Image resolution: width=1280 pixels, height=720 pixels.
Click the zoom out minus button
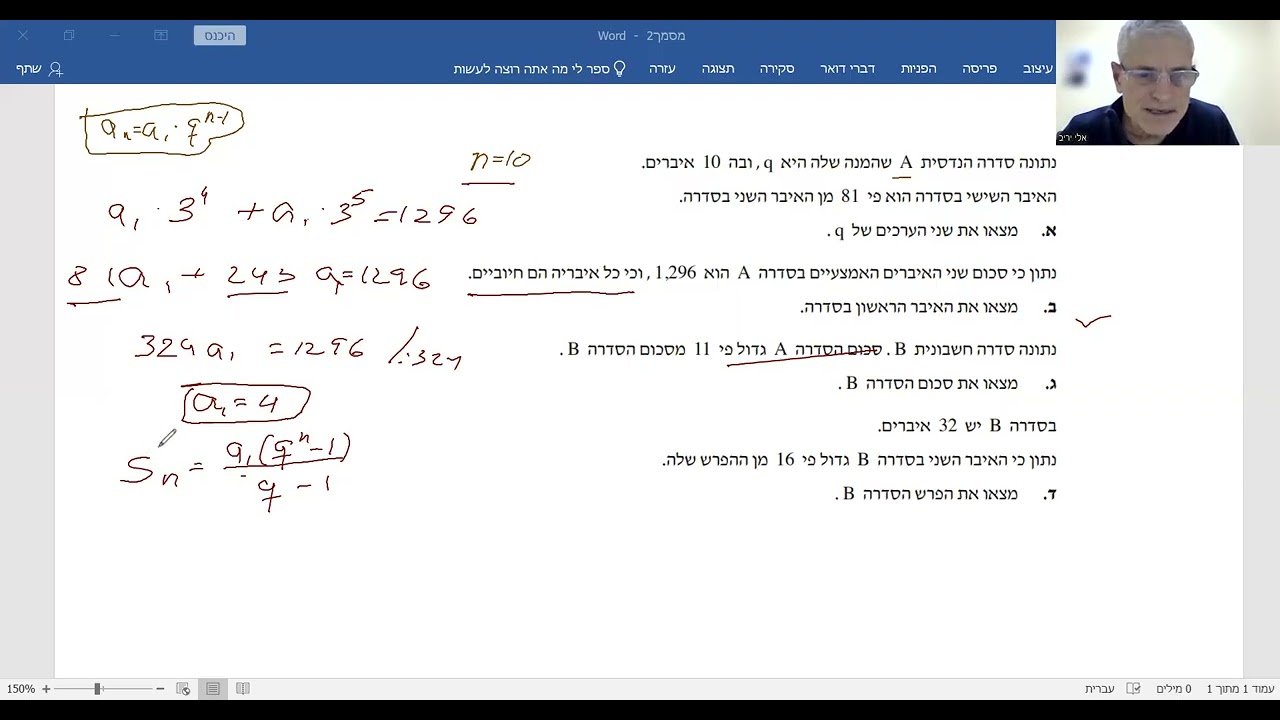coord(160,689)
